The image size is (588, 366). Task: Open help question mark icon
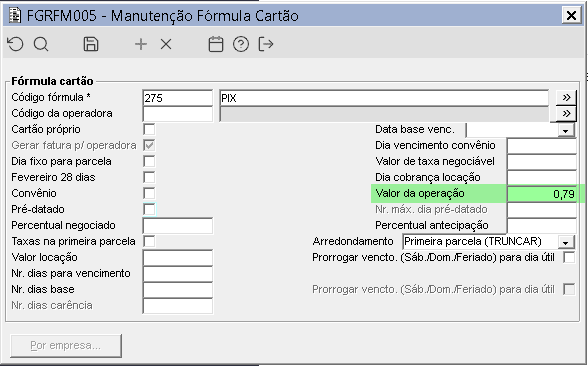tap(241, 44)
